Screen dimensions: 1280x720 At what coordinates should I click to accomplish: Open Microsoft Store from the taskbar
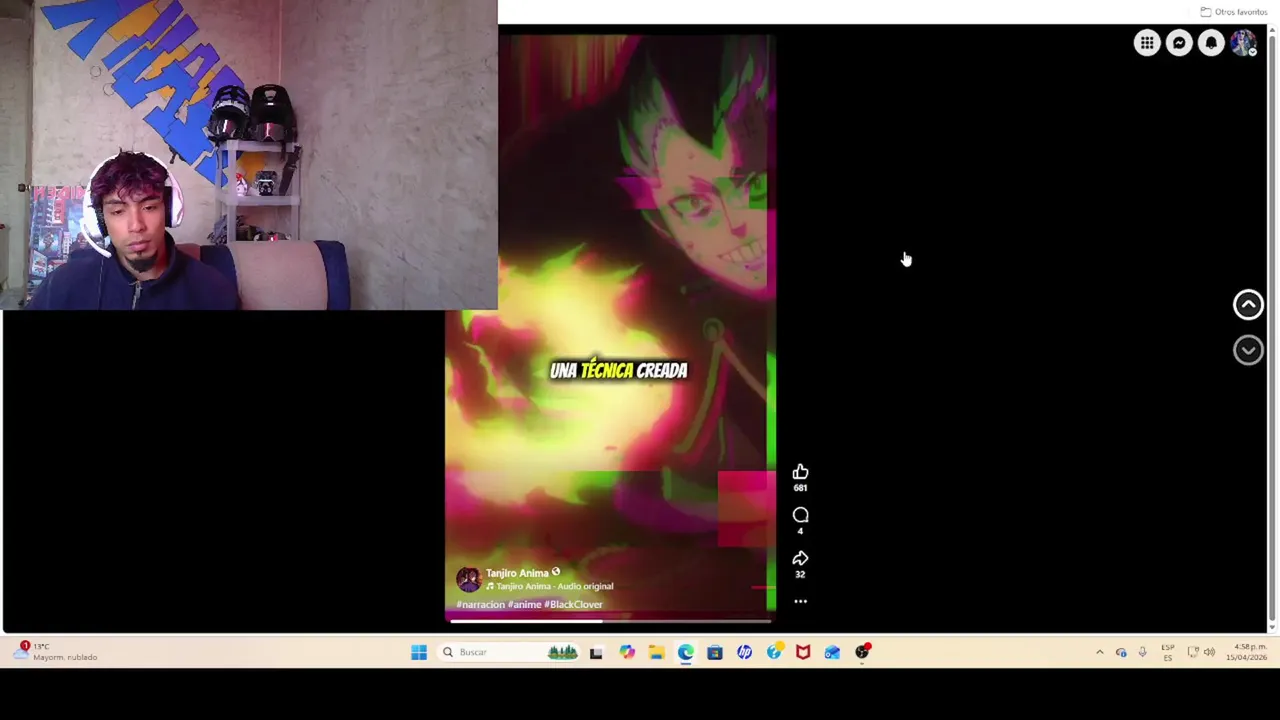(714, 652)
